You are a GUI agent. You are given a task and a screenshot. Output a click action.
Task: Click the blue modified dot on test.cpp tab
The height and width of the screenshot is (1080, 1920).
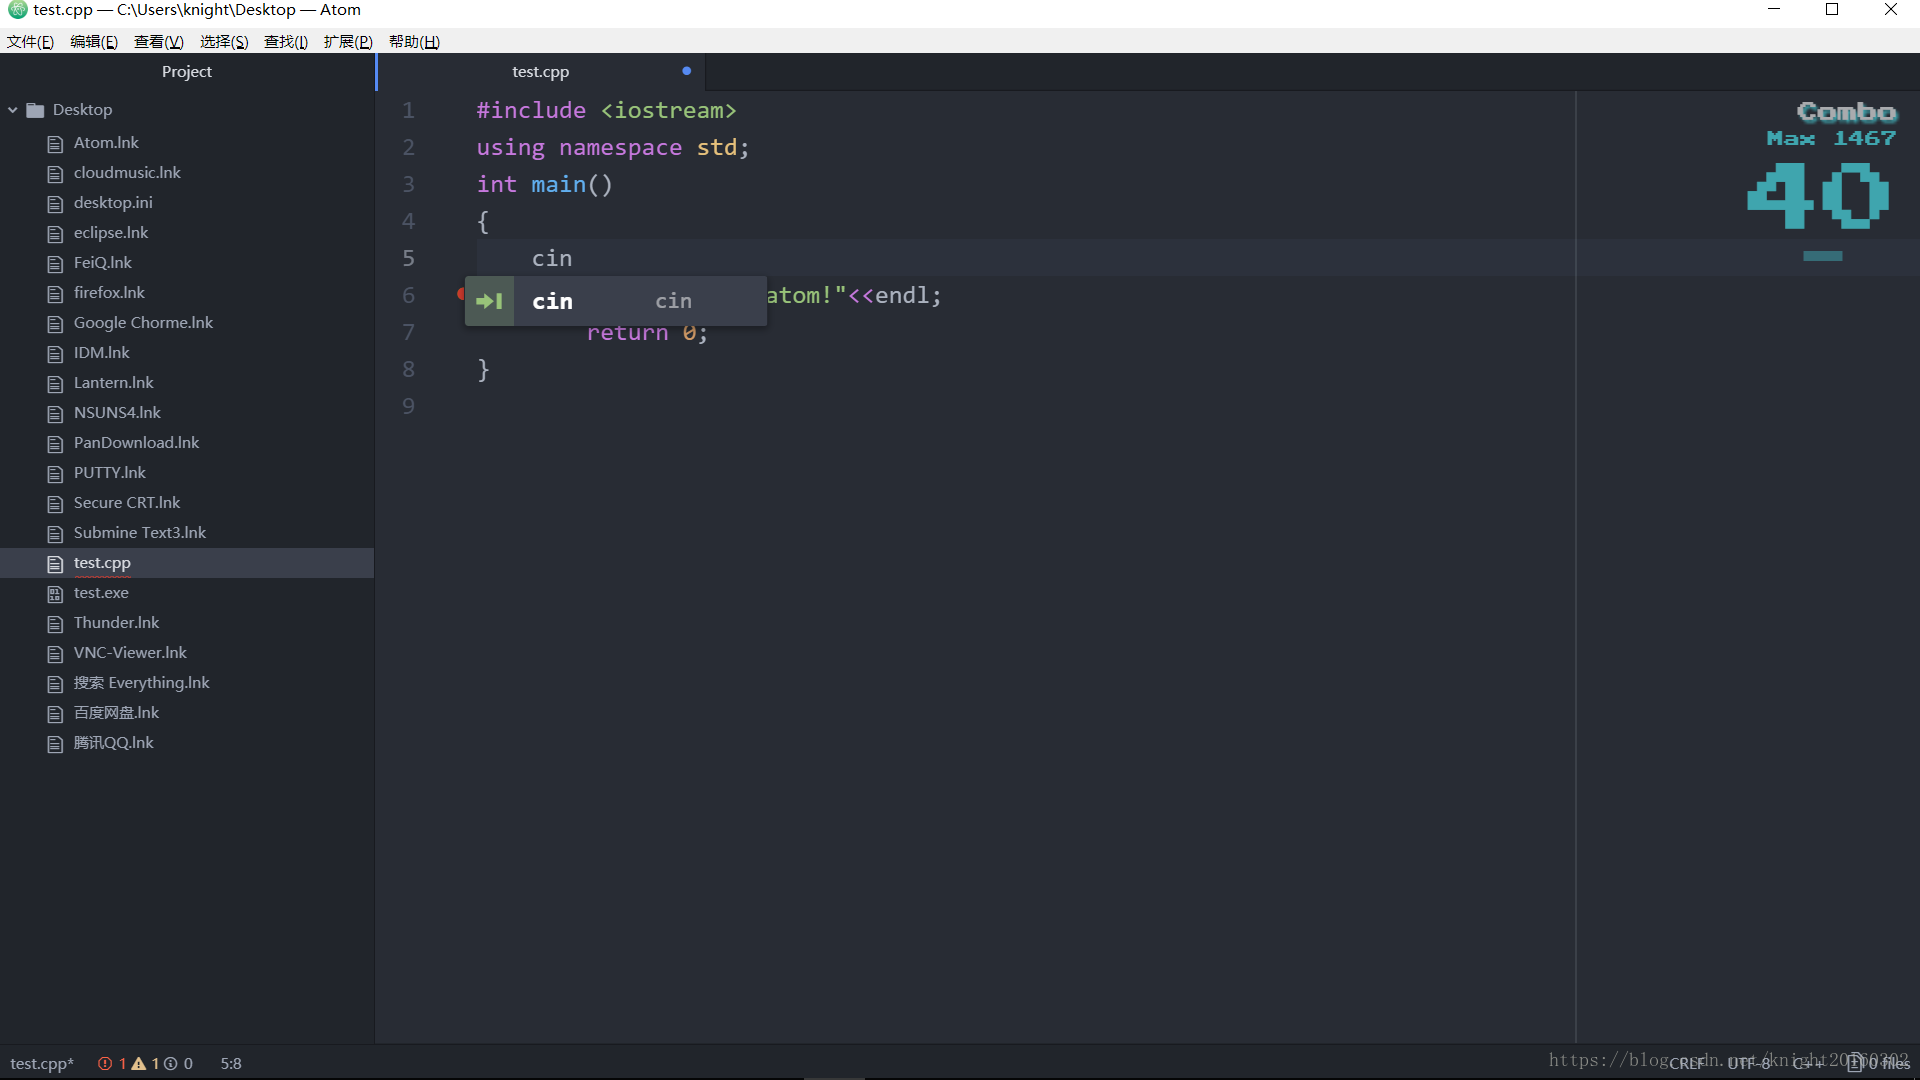click(686, 70)
